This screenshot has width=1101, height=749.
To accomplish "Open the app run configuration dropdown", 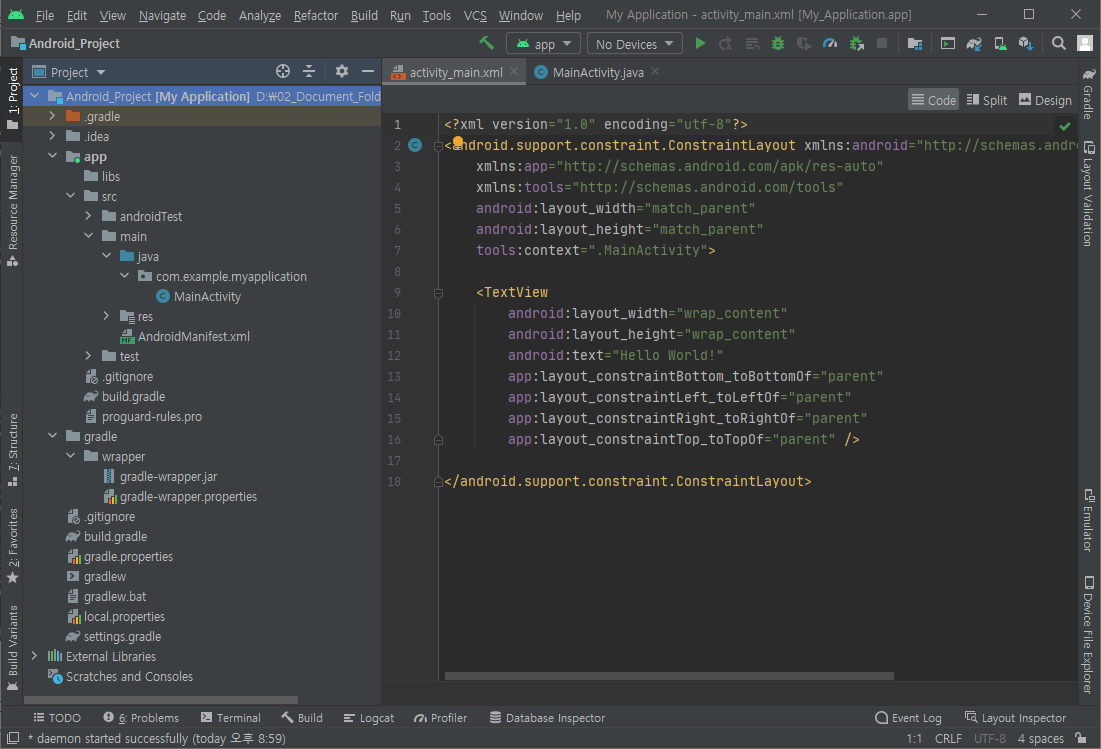I will coord(543,44).
